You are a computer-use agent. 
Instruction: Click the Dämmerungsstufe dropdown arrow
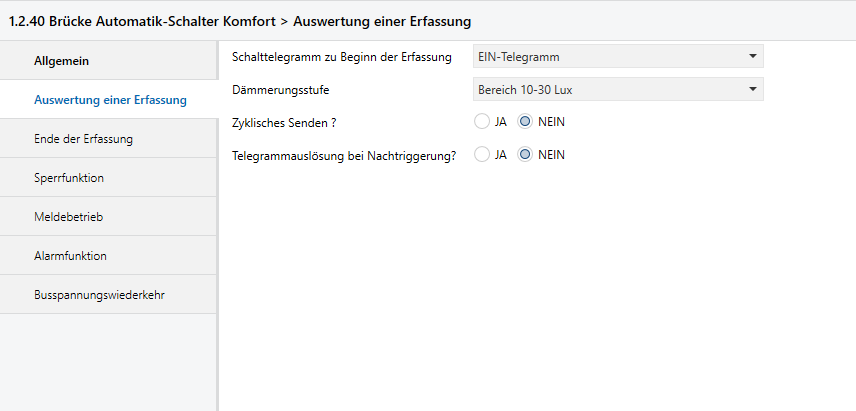(x=752, y=90)
